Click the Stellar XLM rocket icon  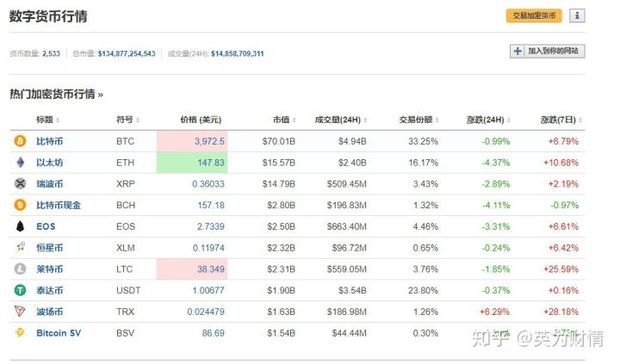coord(20,247)
